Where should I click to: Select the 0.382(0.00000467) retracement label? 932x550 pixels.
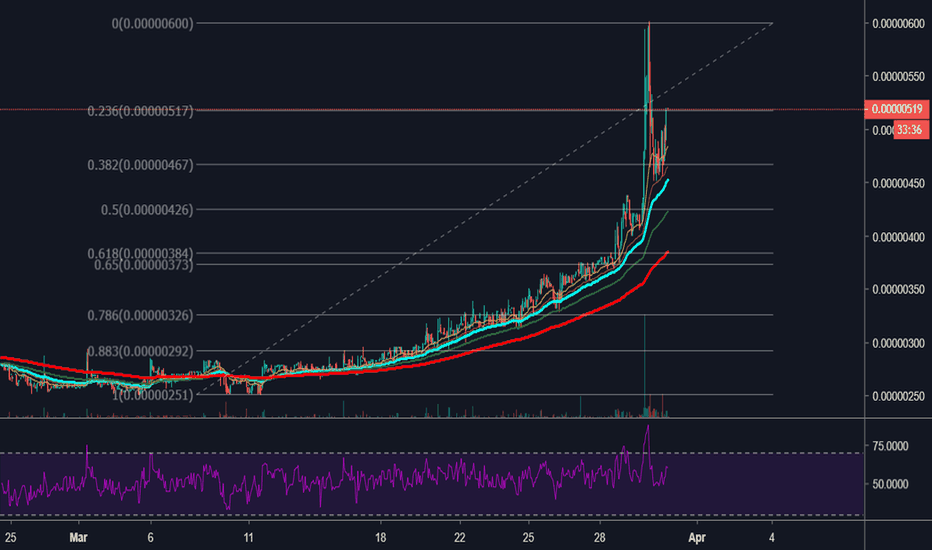[x=140, y=165]
